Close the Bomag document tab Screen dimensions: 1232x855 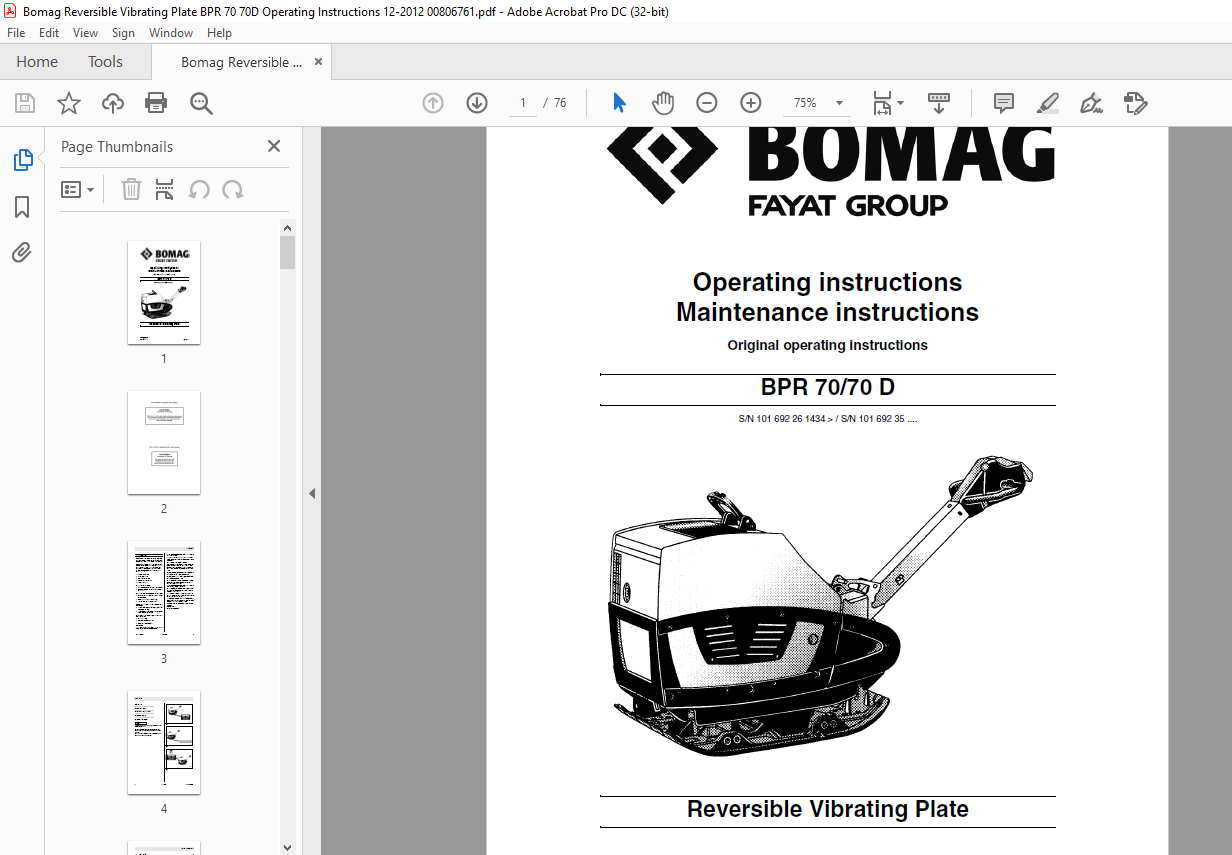tap(319, 62)
